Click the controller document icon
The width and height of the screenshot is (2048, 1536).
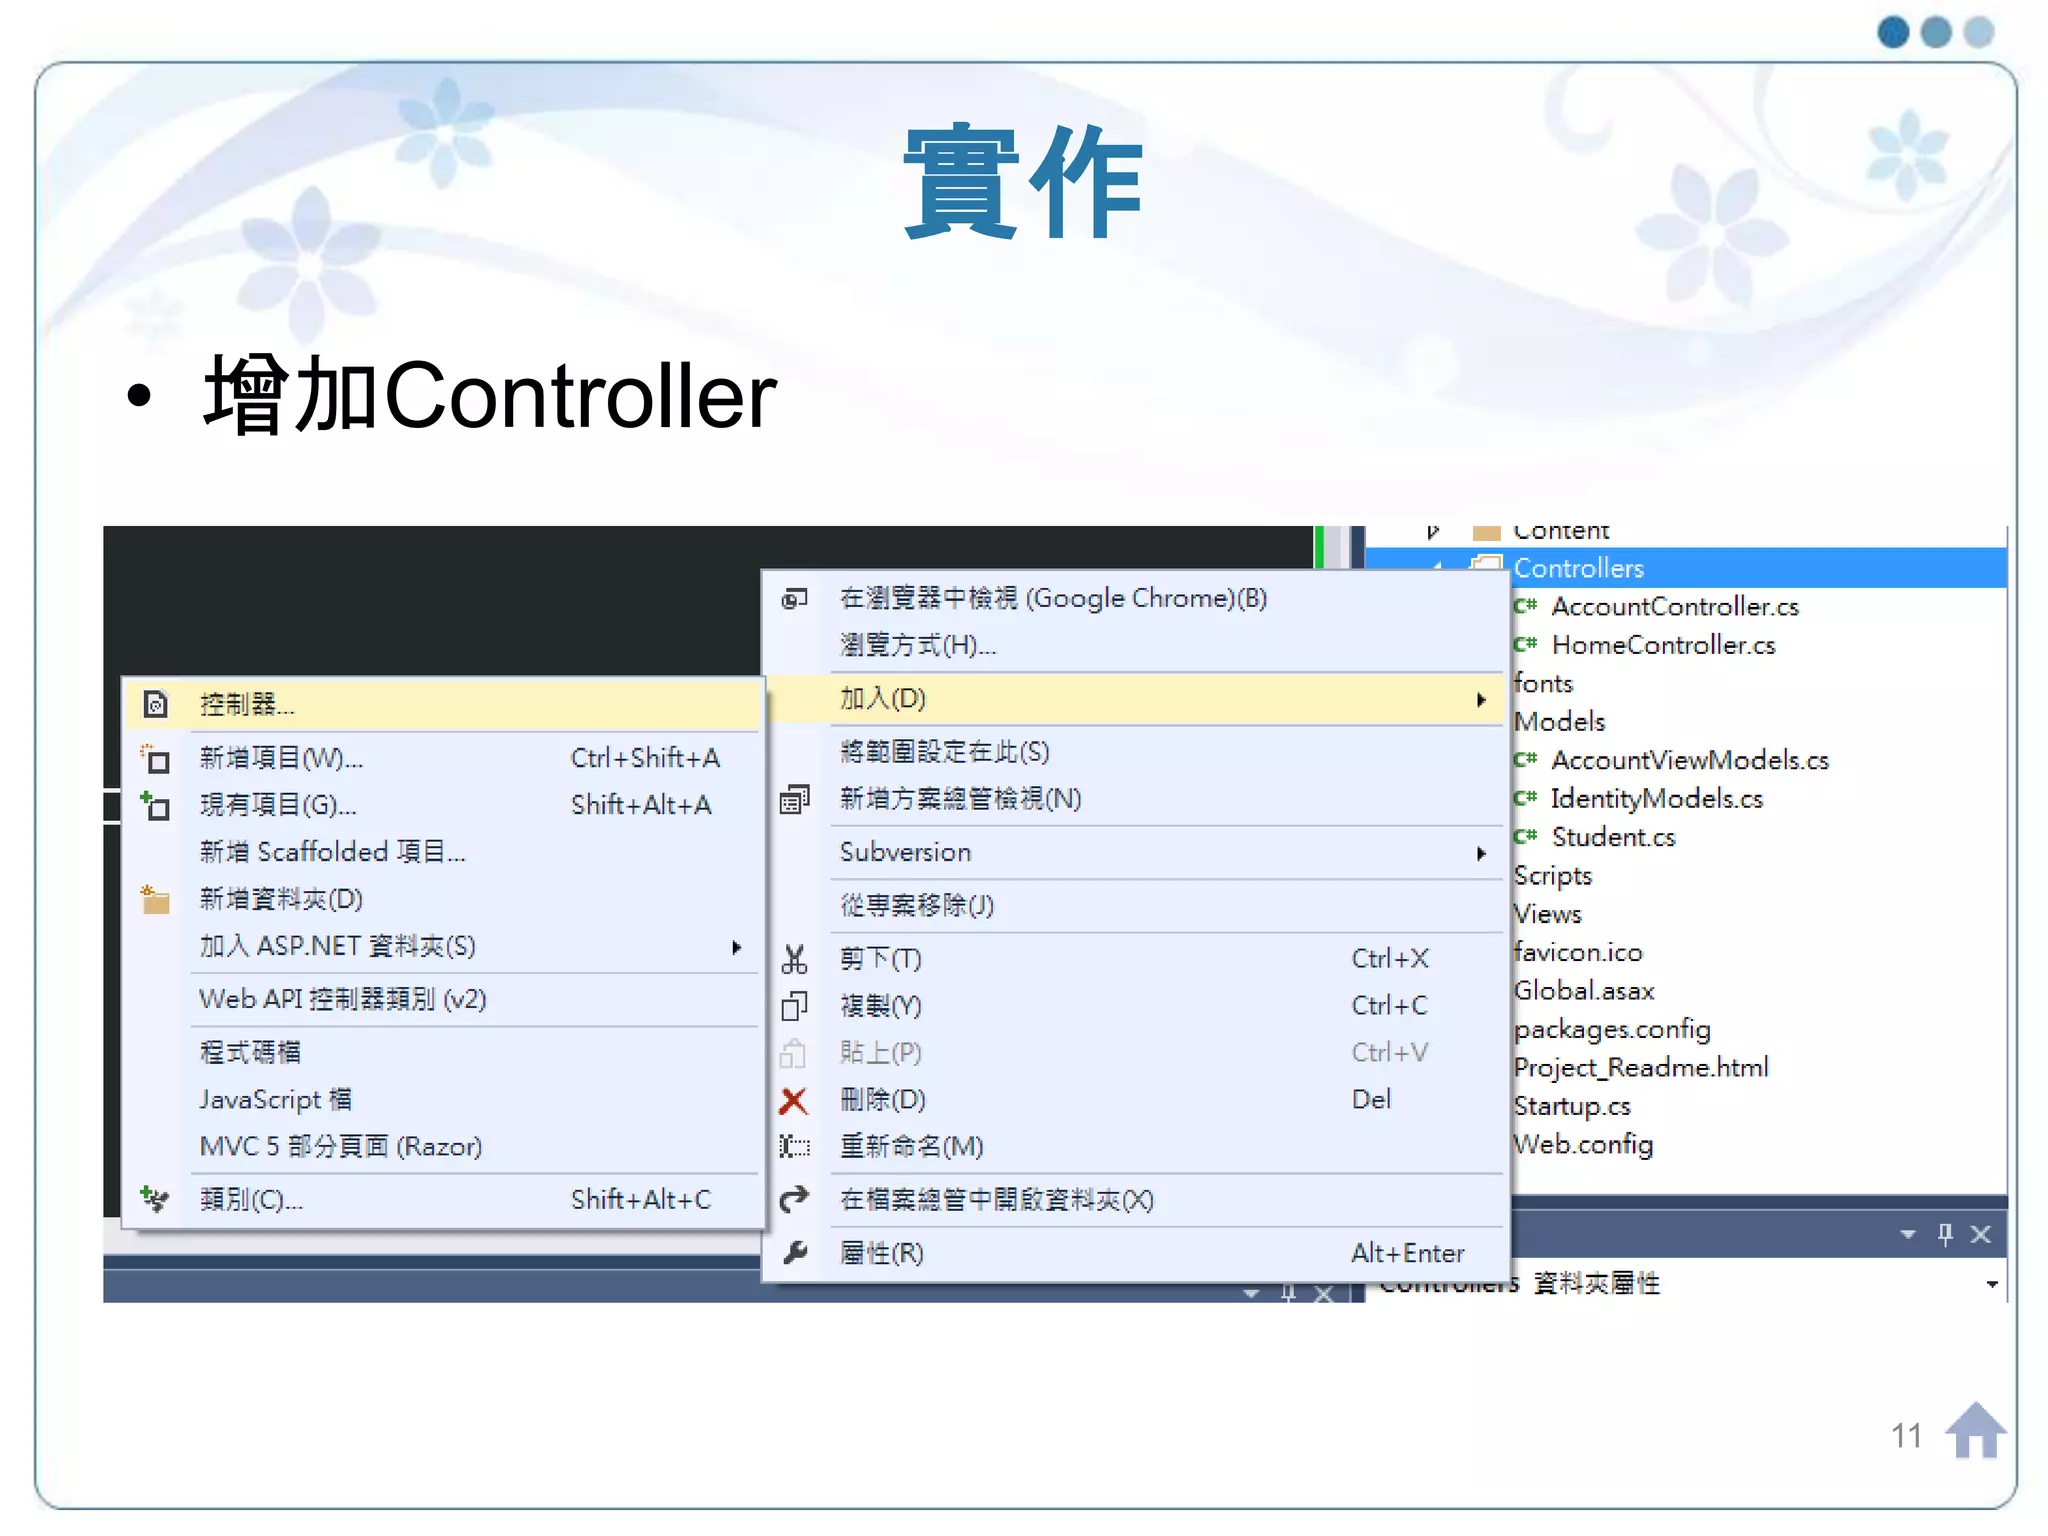click(155, 704)
